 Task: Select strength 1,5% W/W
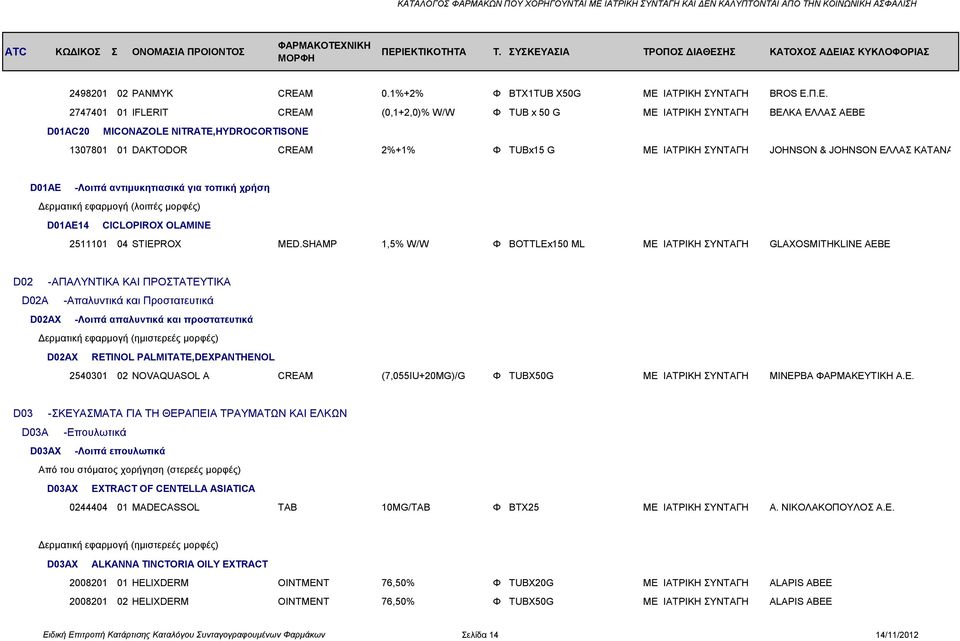coord(405,244)
